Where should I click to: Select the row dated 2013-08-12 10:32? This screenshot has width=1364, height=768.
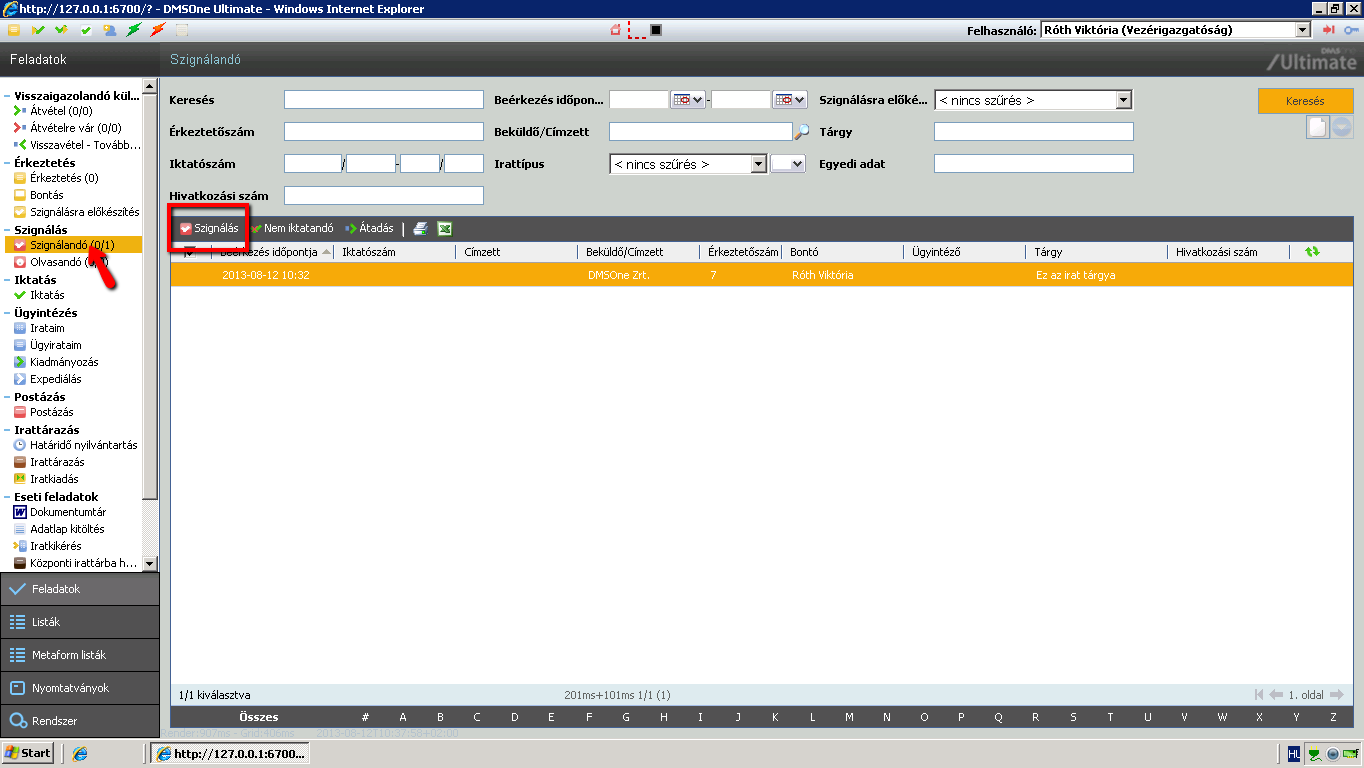[x=762, y=274]
